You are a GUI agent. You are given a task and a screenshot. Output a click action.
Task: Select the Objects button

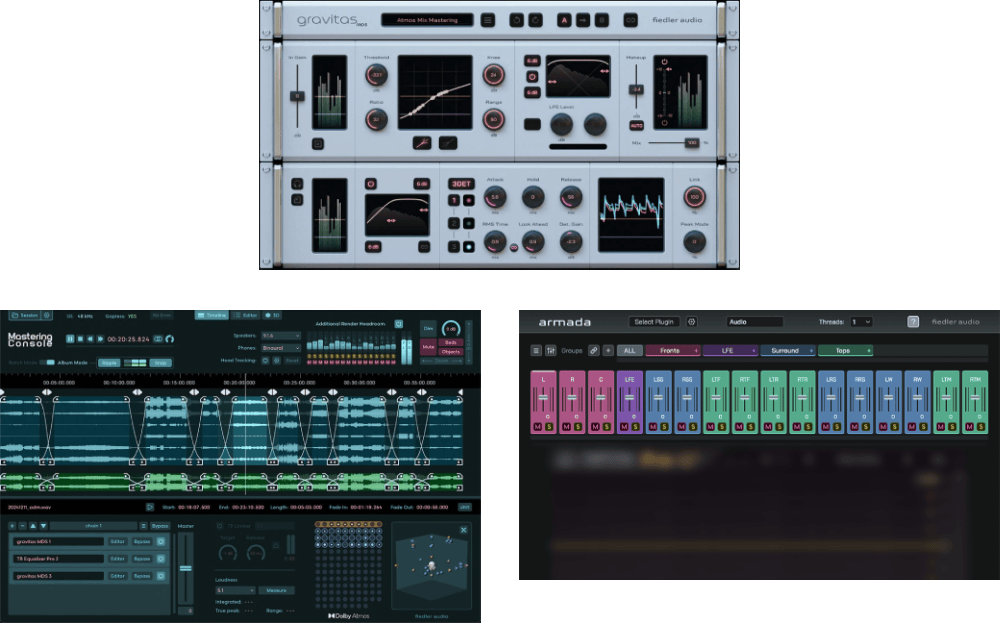pos(450,351)
